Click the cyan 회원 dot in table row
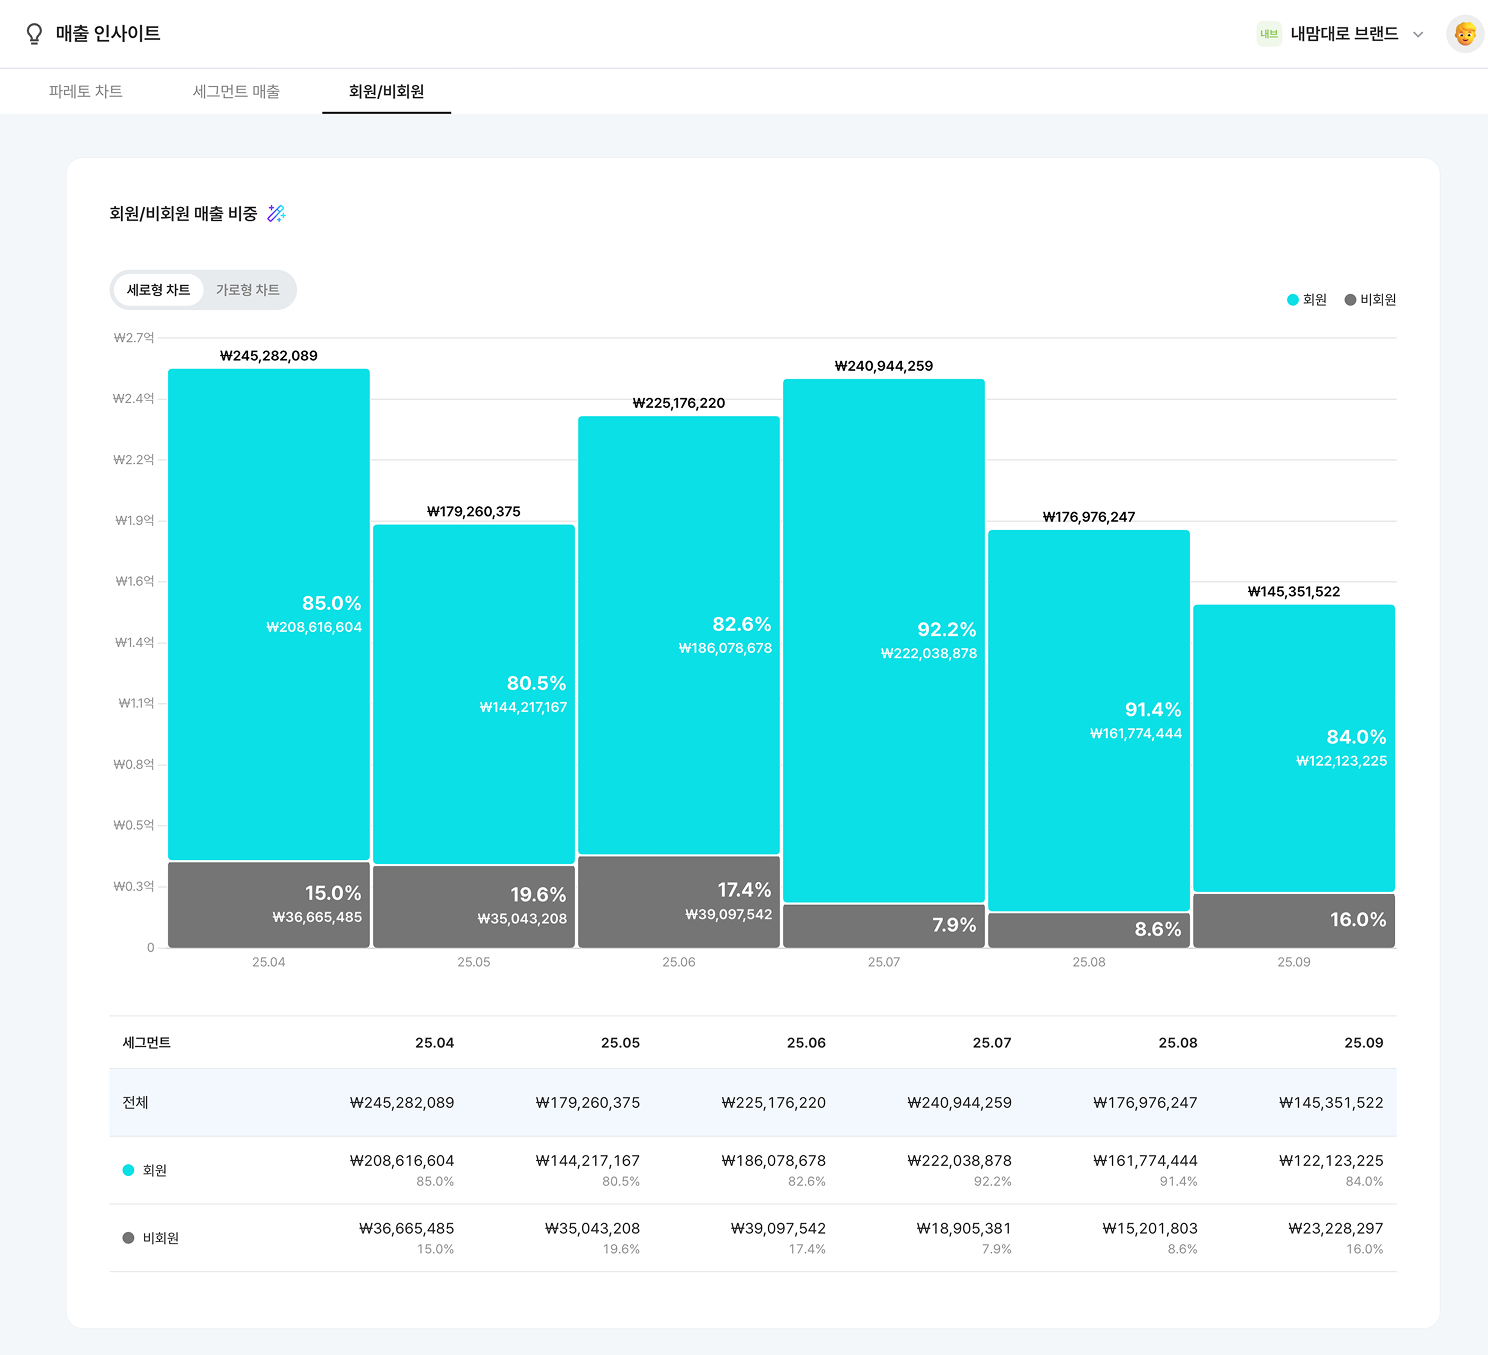Image resolution: width=1488 pixels, height=1355 pixels. pos(128,1170)
